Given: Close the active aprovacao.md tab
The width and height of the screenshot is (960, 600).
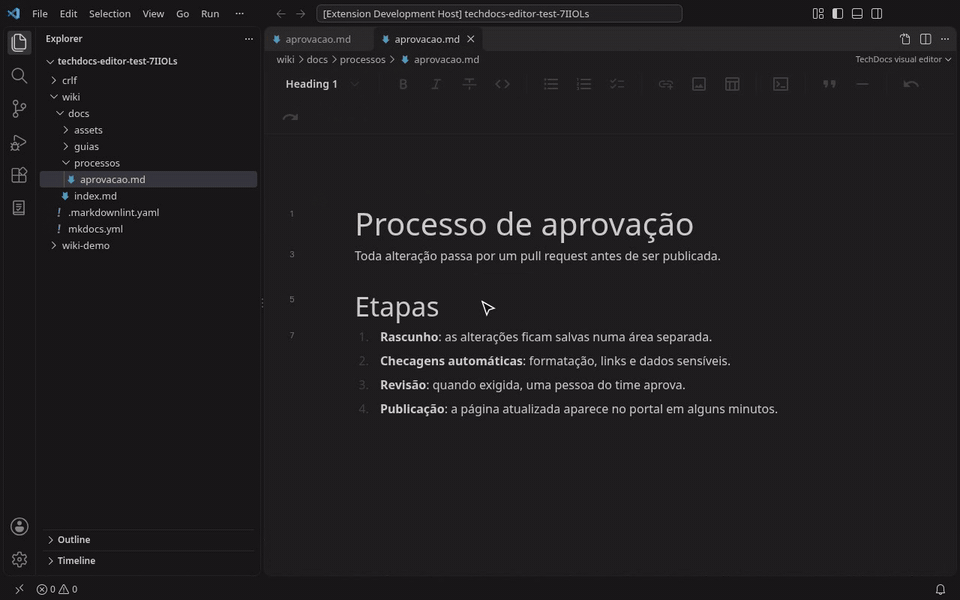Looking at the screenshot, I should click(x=471, y=39).
